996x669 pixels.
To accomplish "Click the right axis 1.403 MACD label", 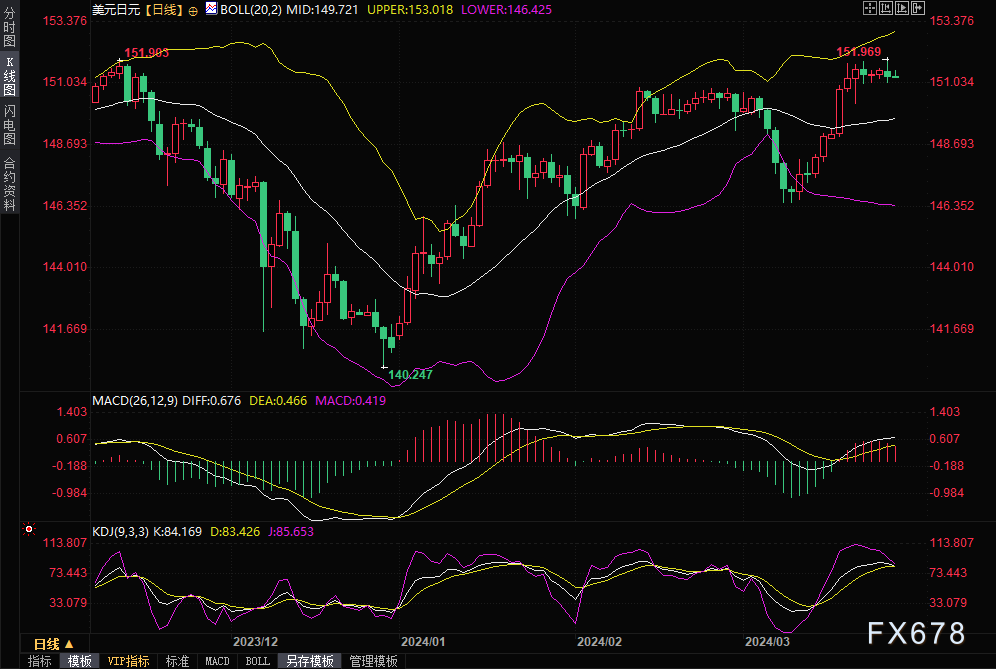I will 945,412.
